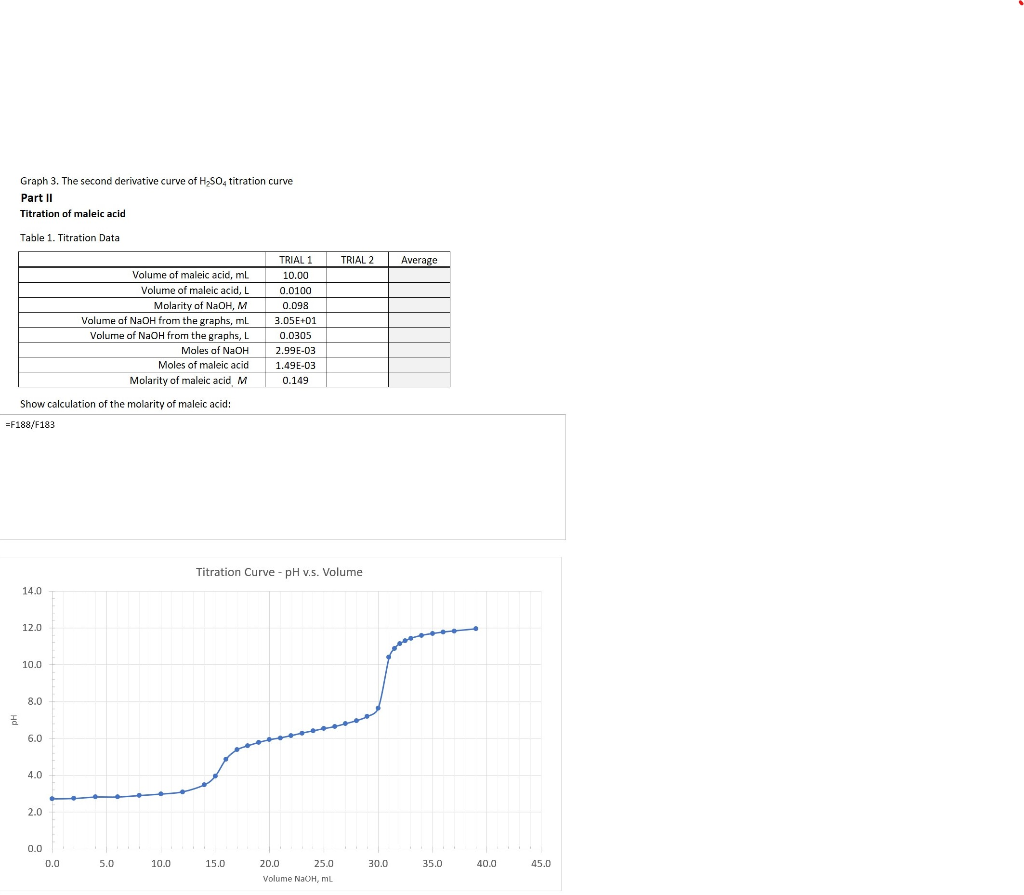Click the 'Volume NaOH, mL' axis title
This screenshot has height=895, width=1024.
pos(298,879)
